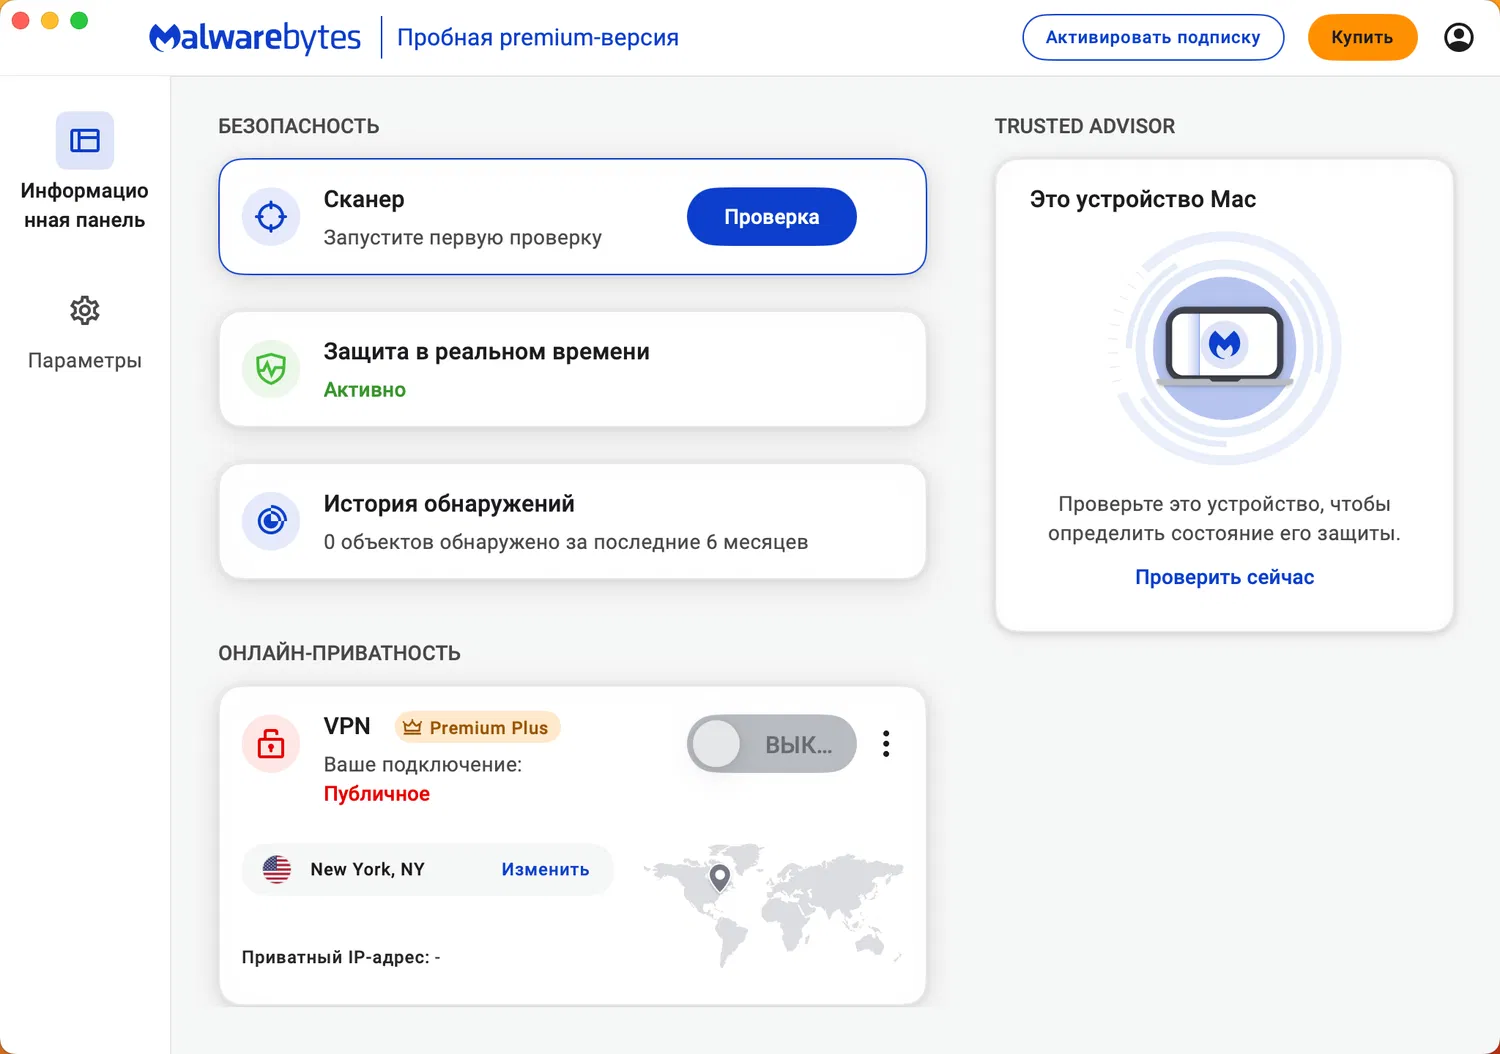Click the Premium Plus crown badge
This screenshot has height=1054, width=1500.
click(x=478, y=728)
